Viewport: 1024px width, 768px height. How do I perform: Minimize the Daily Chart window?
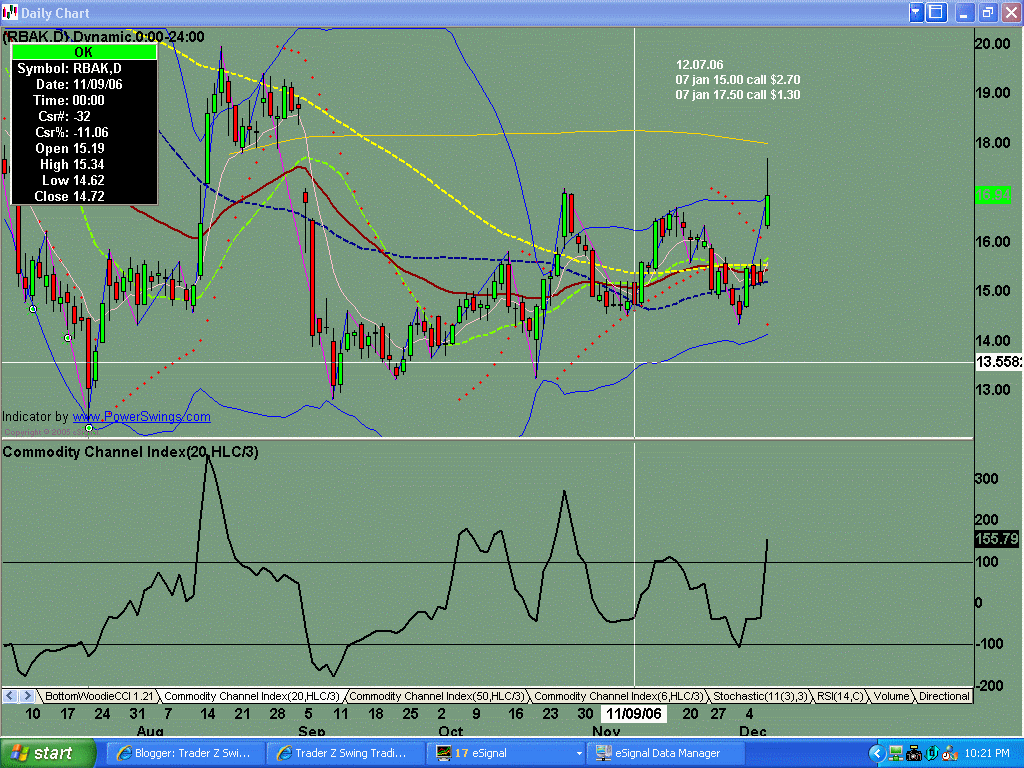point(965,12)
